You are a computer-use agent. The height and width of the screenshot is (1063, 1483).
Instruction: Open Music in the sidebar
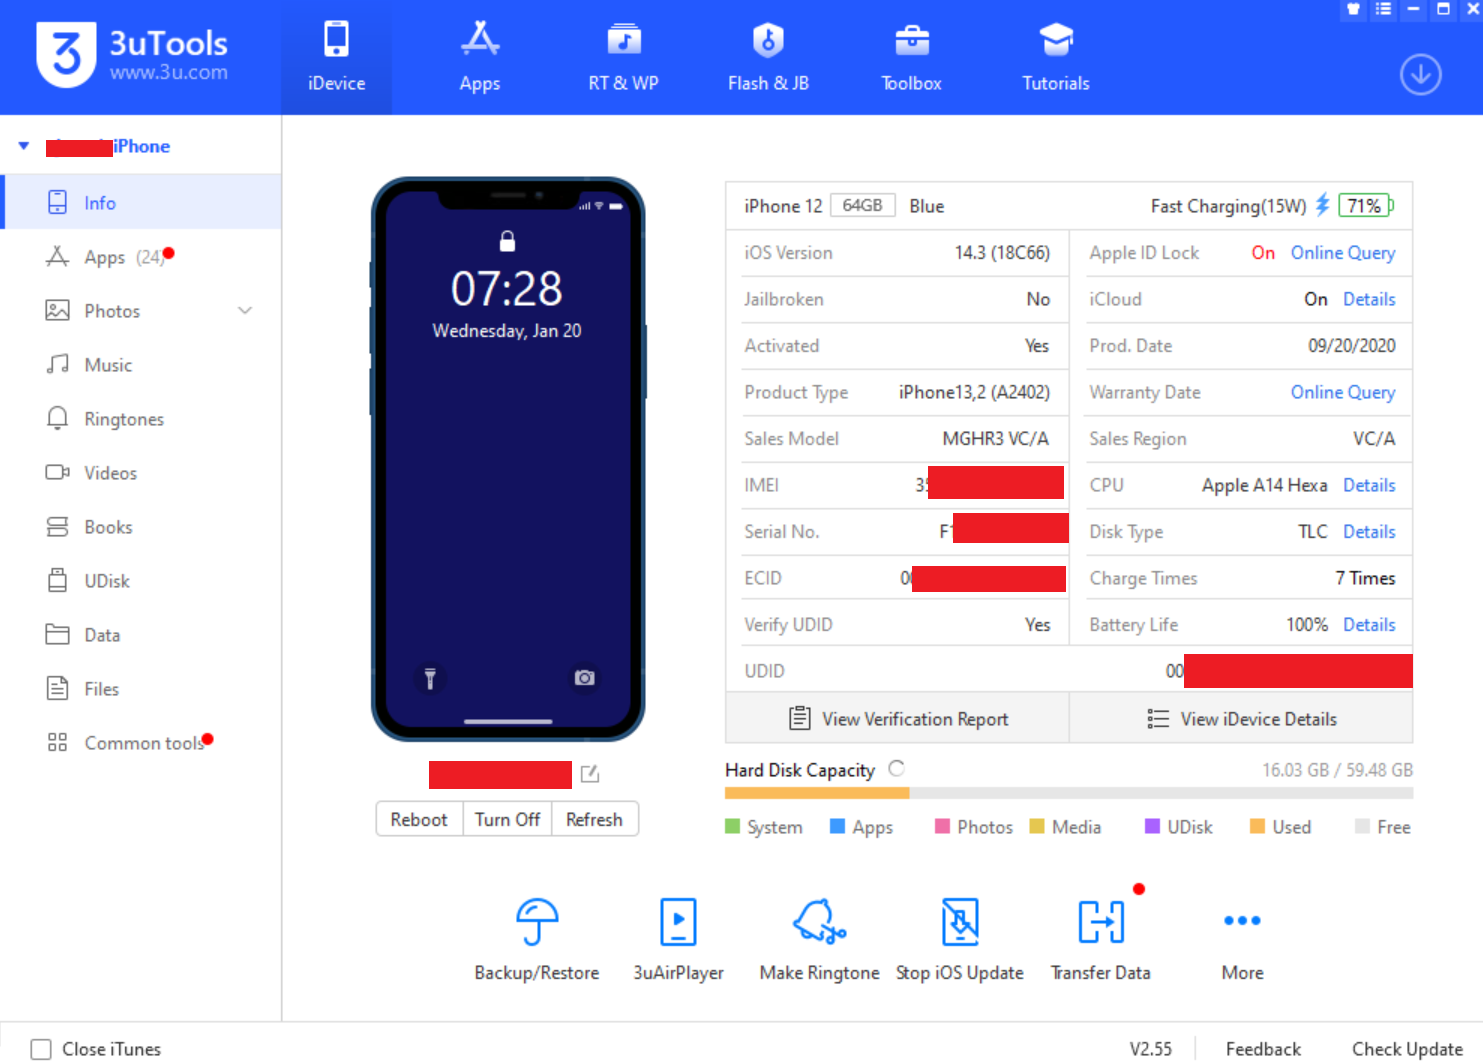[x=142, y=365]
